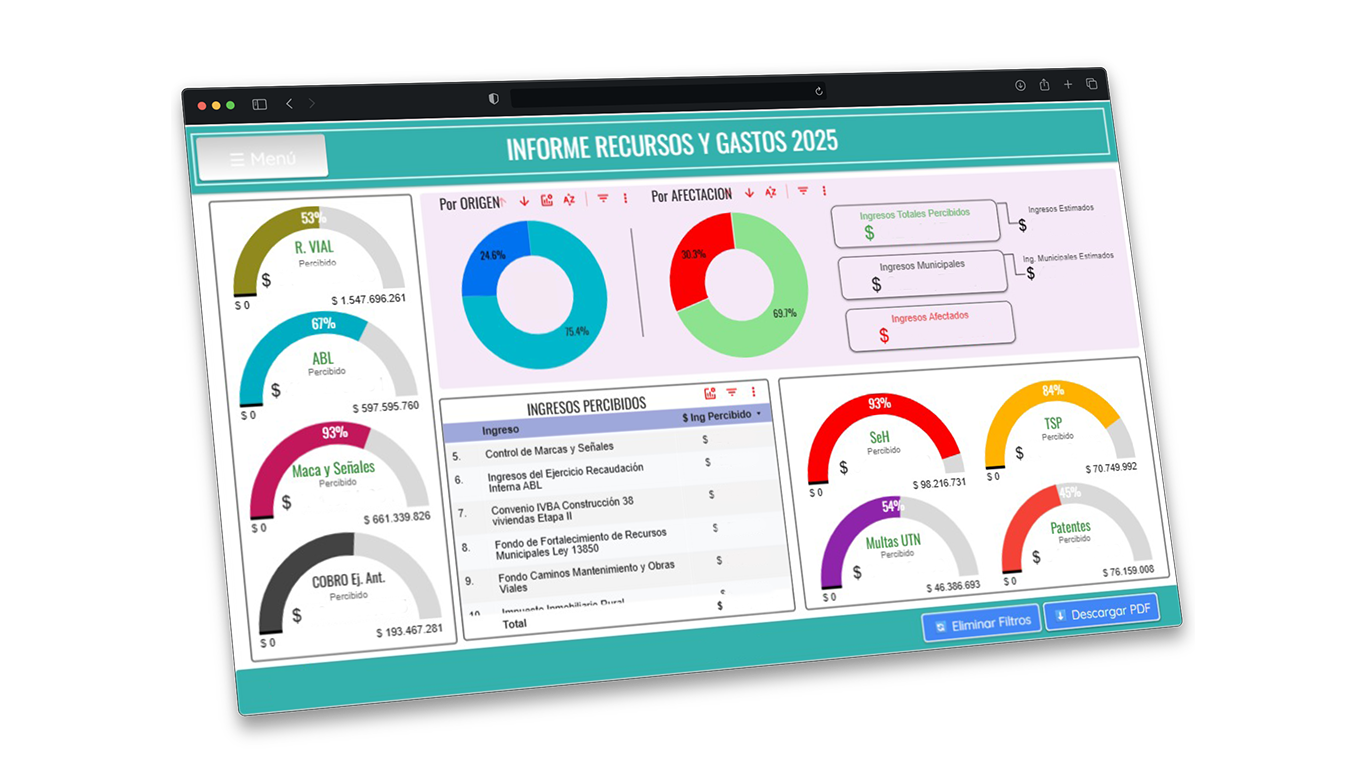Open more options for Por AFECTACION chart
Image resolution: width=1366 pixels, height=768 pixels.
point(825,190)
